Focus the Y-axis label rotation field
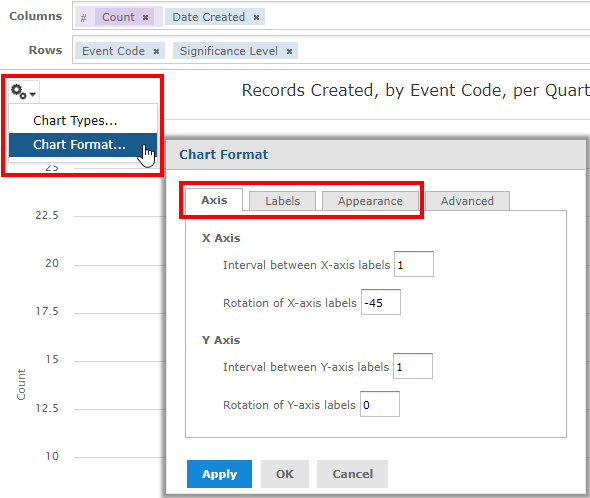The width and height of the screenshot is (590, 498). pos(380,404)
